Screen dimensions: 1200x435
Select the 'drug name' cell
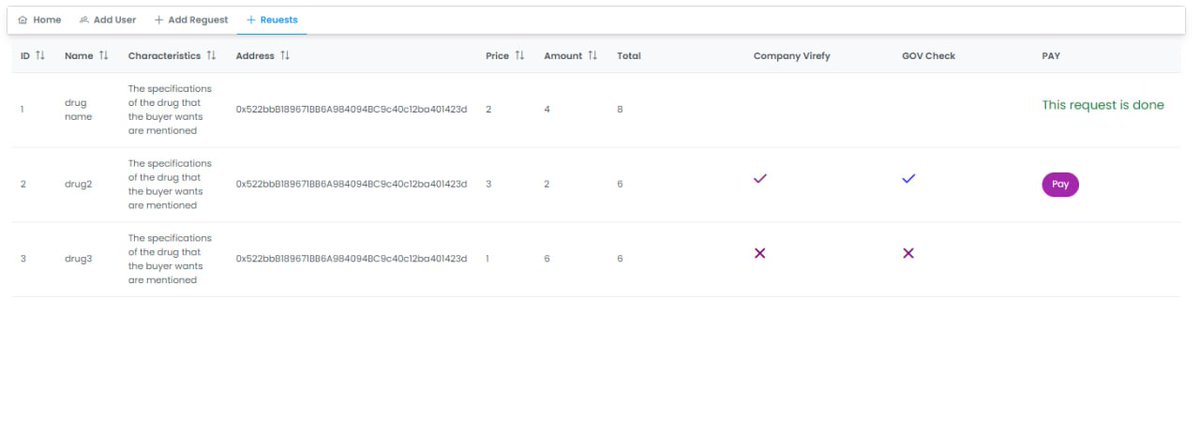[78, 110]
